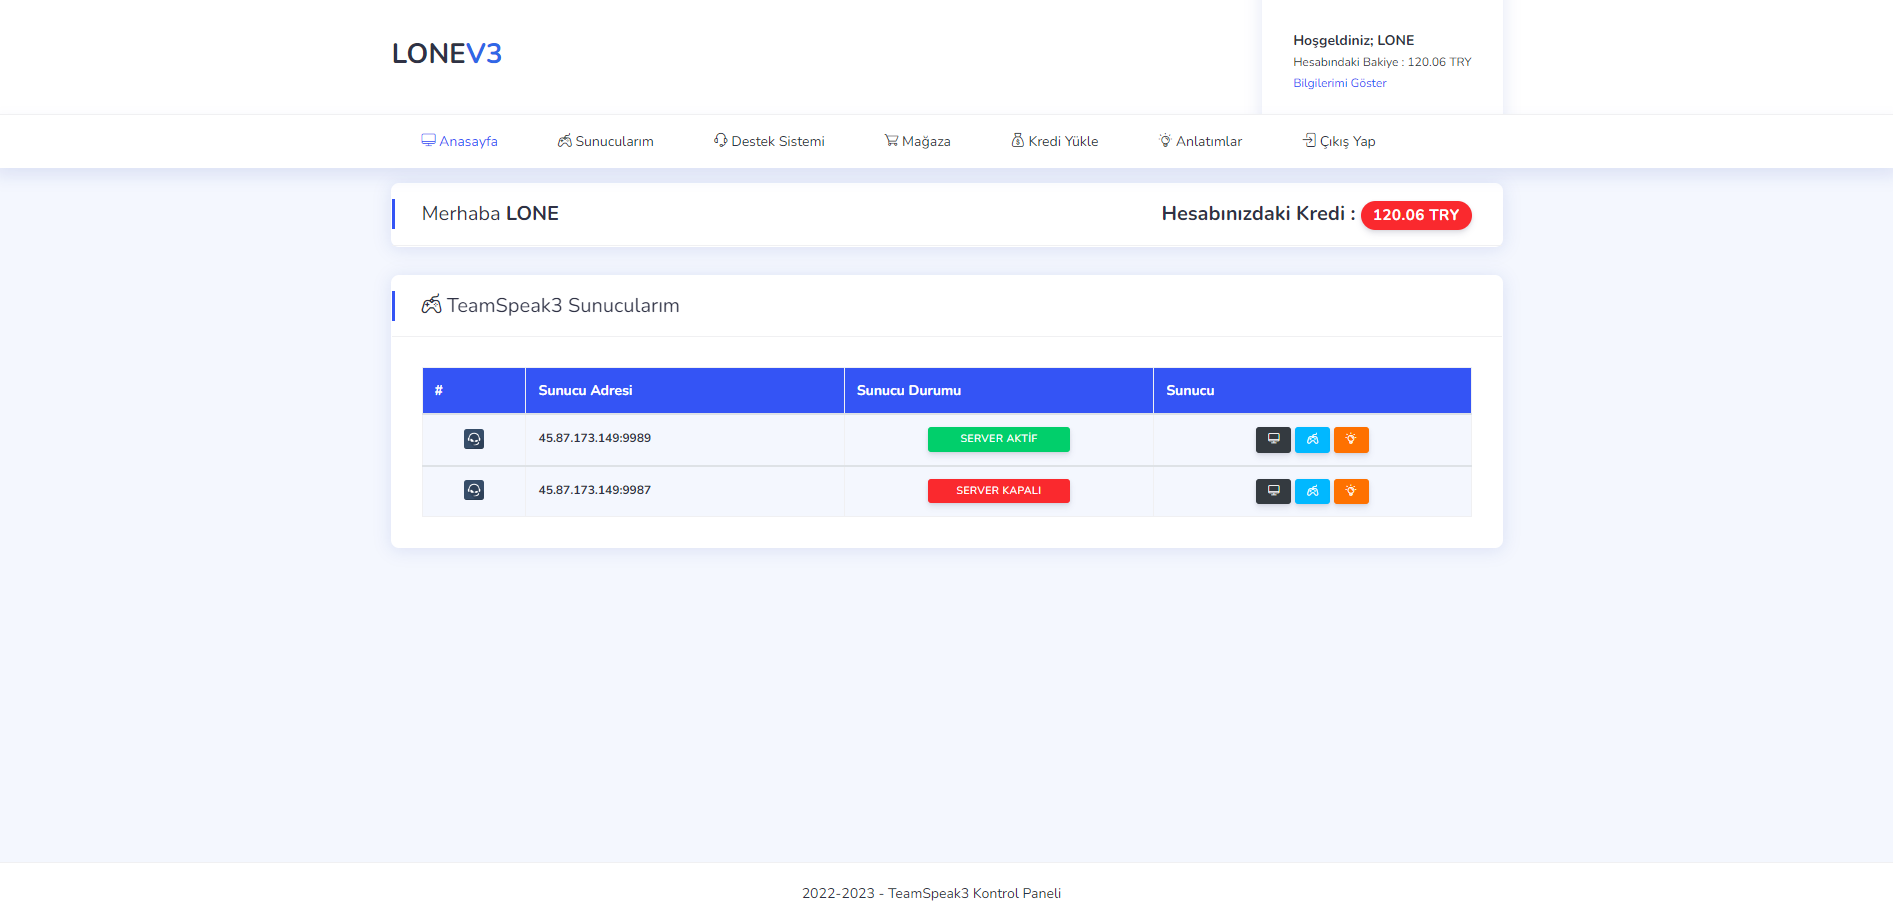Viewport: 1893px width, 913px height.
Task: Open Anlatımlar tutorials menu
Action: click(x=1200, y=141)
